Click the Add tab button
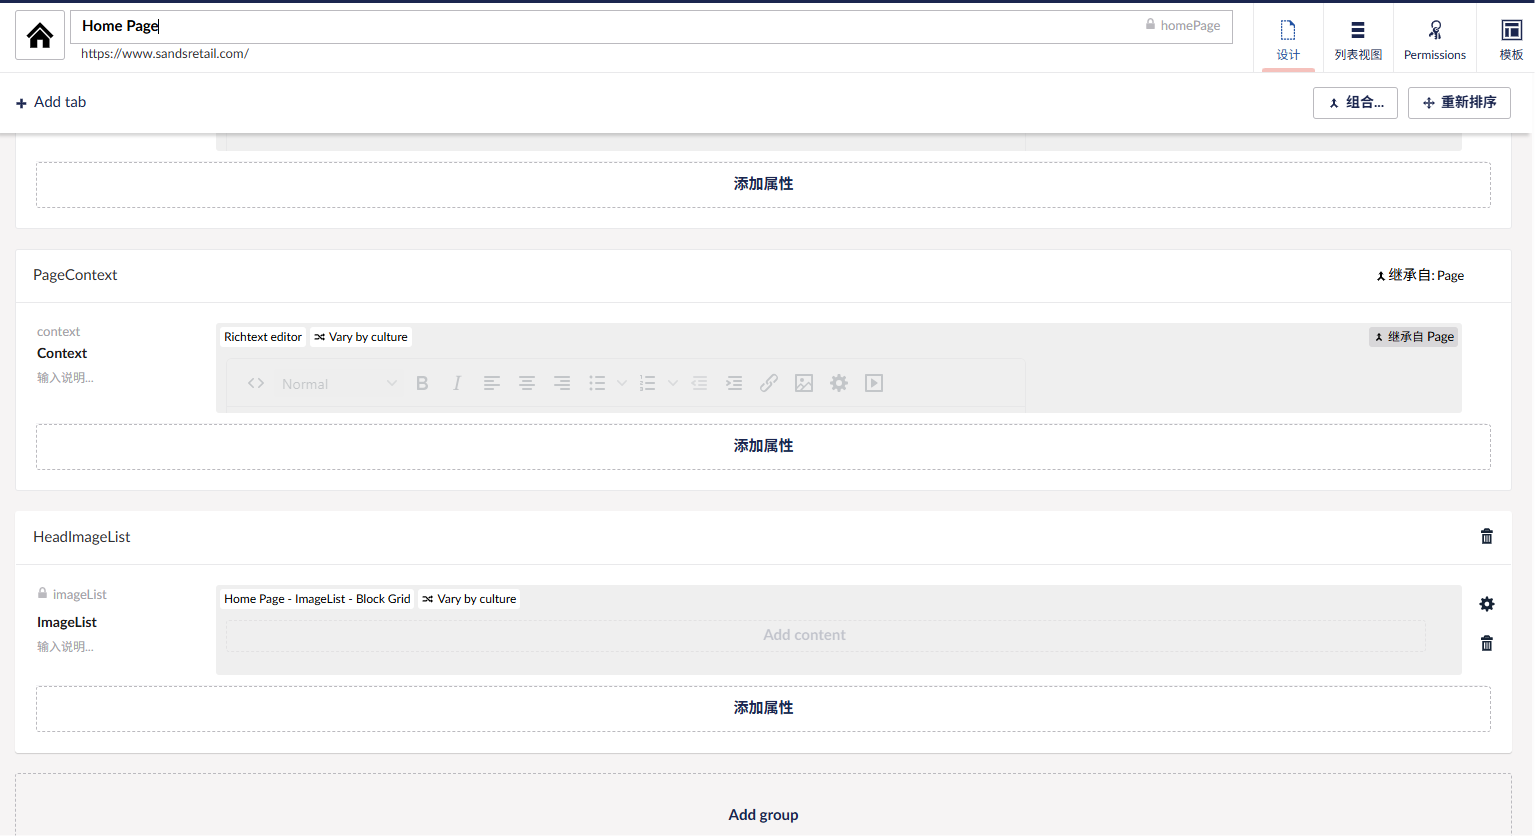 (51, 102)
